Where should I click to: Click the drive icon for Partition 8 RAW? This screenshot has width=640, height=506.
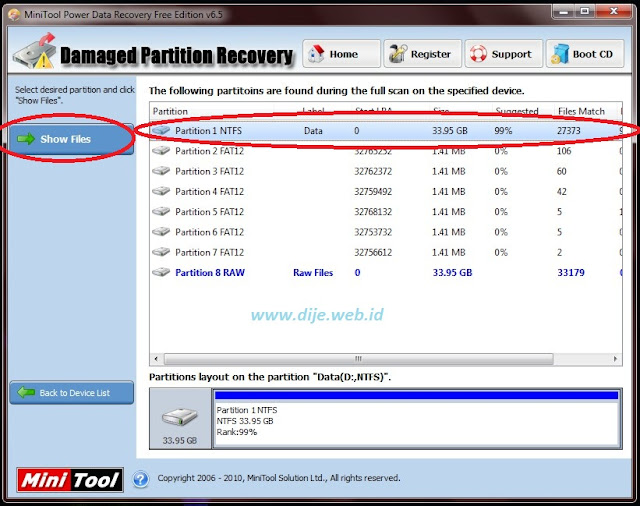click(x=161, y=272)
